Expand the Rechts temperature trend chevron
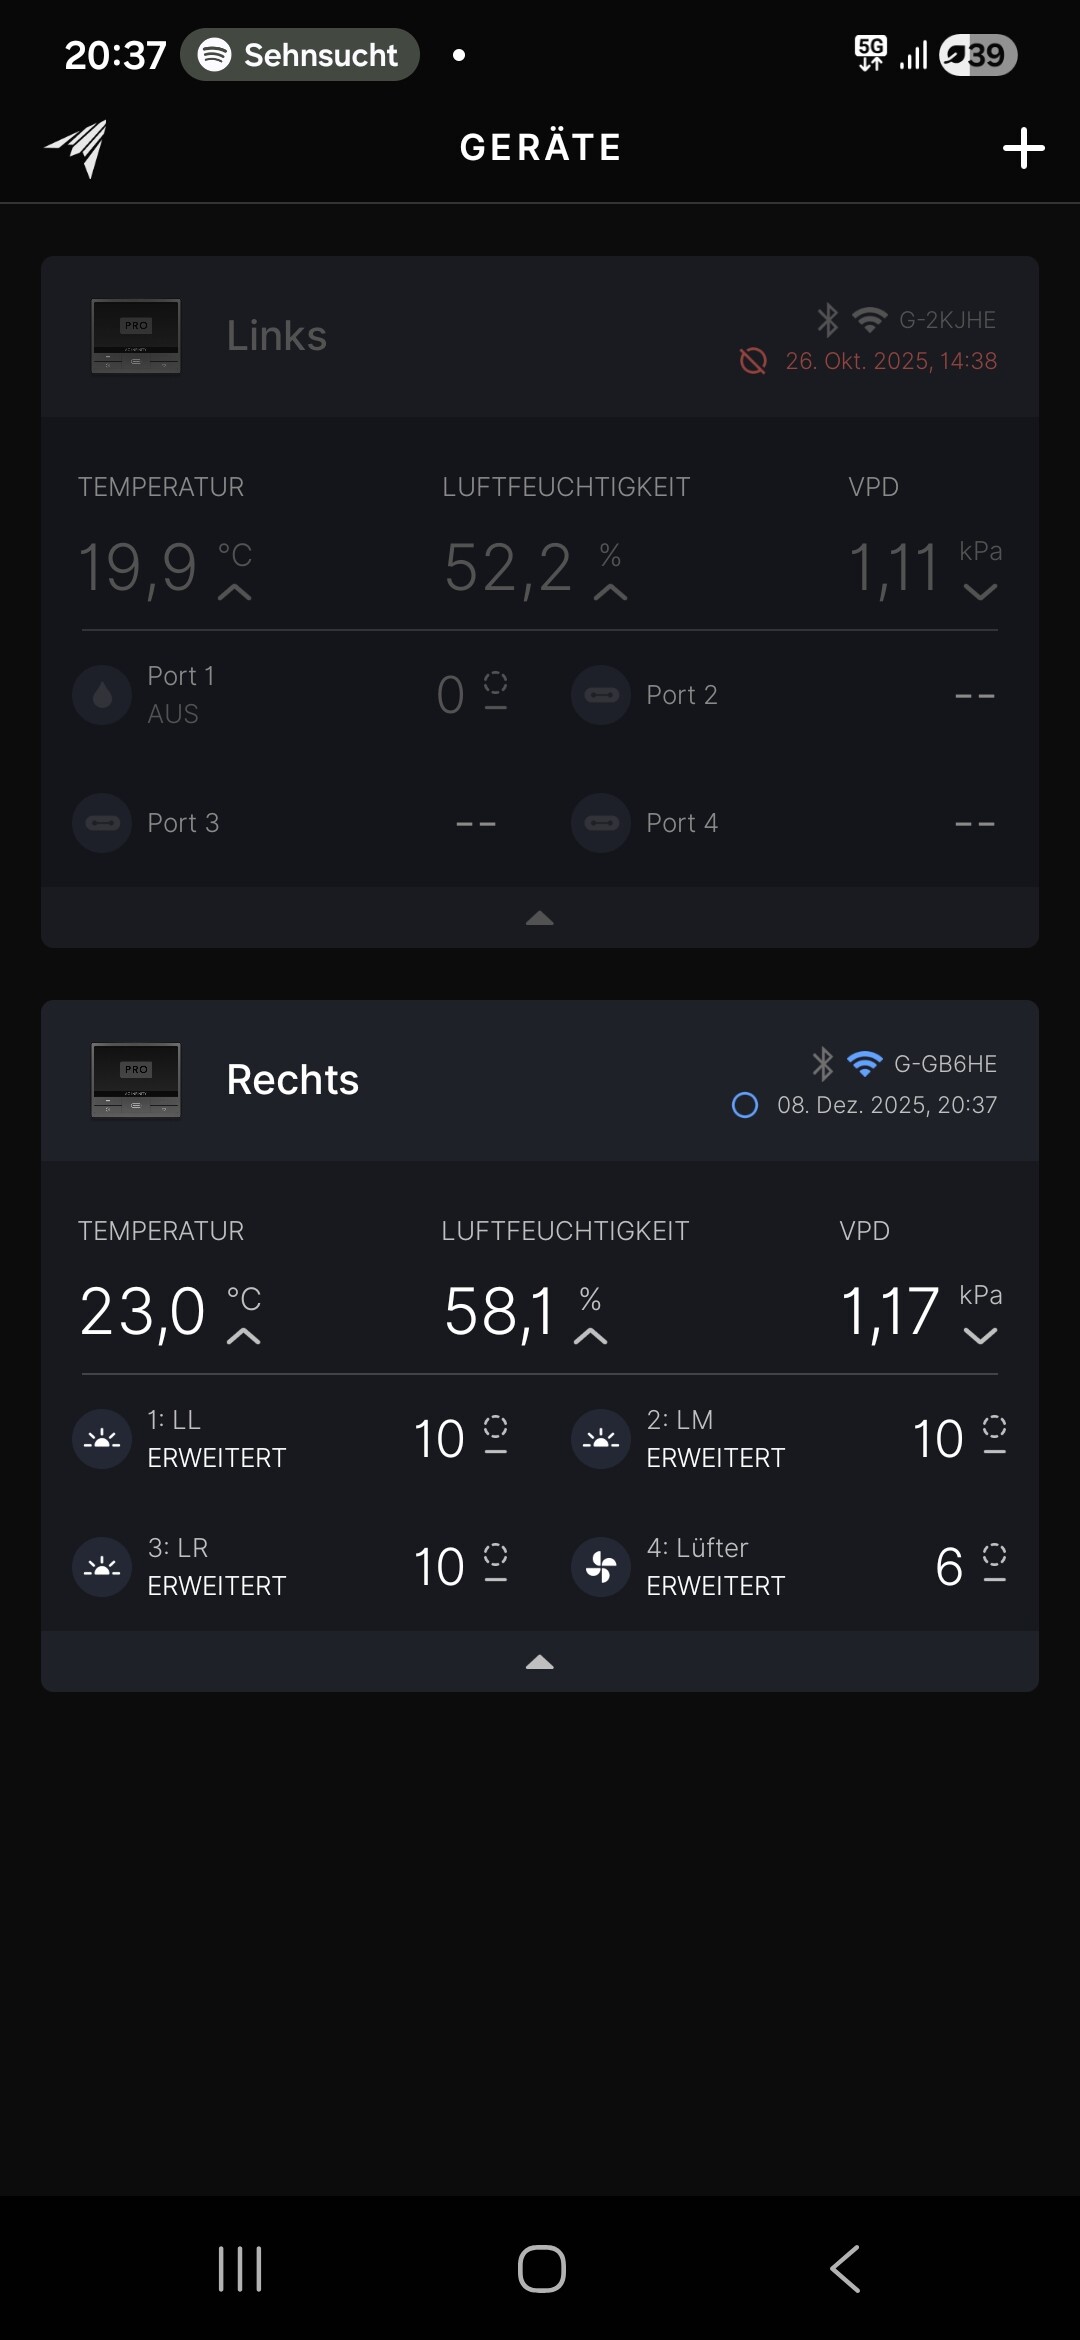The height and width of the screenshot is (2340, 1080). [x=243, y=1336]
